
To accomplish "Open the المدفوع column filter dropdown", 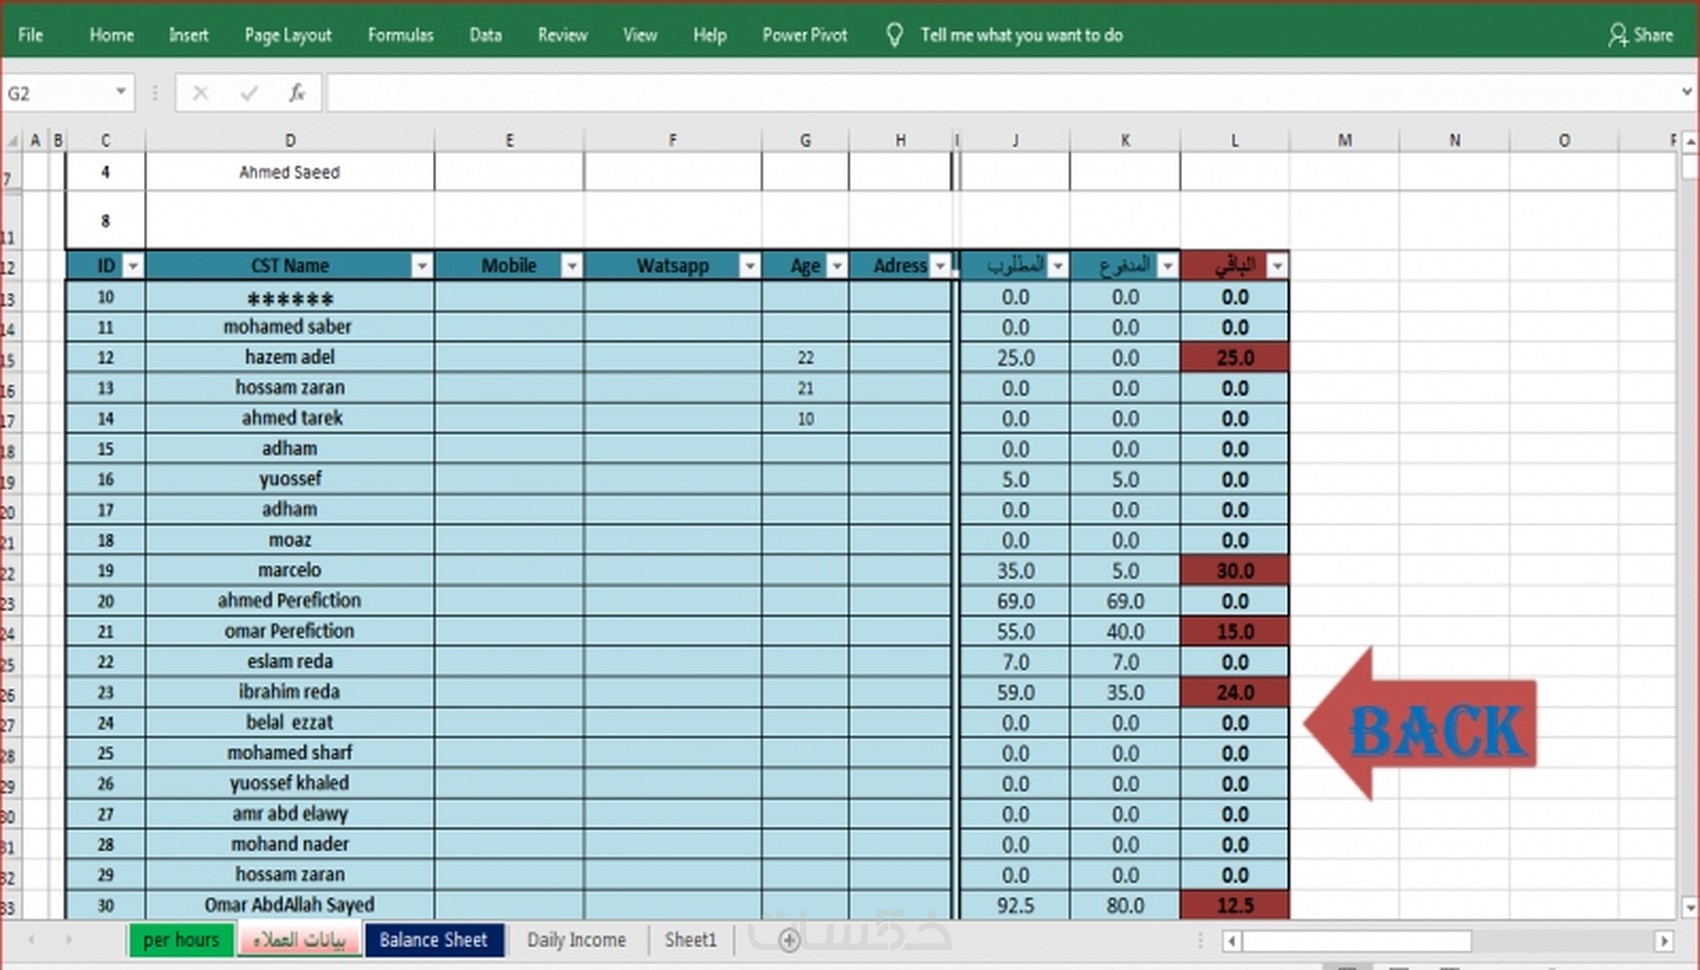I will click(x=1167, y=266).
